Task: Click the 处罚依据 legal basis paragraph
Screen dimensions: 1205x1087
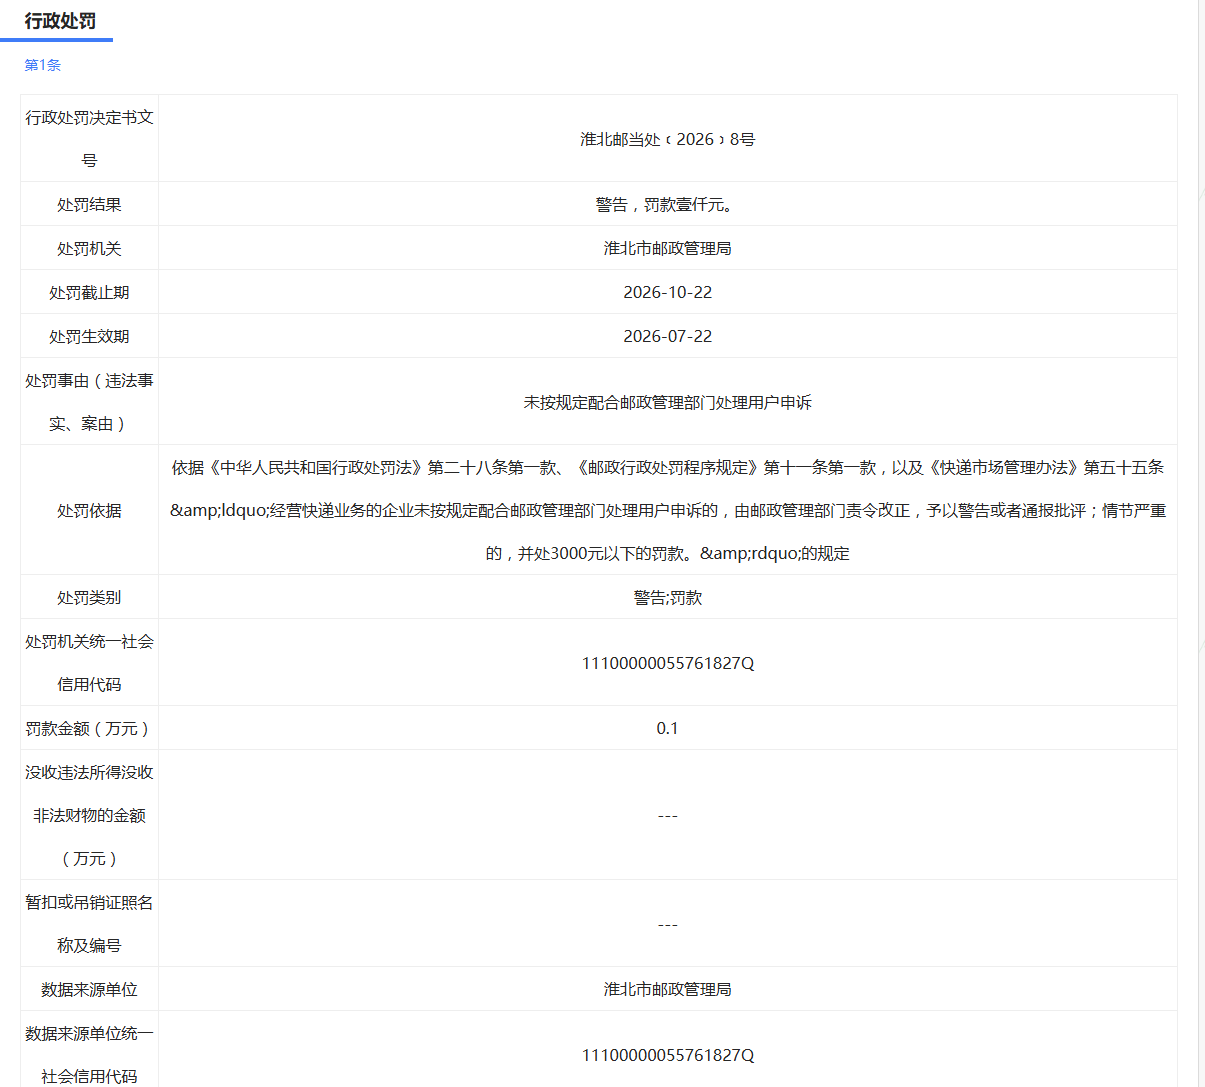Action: (667, 510)
